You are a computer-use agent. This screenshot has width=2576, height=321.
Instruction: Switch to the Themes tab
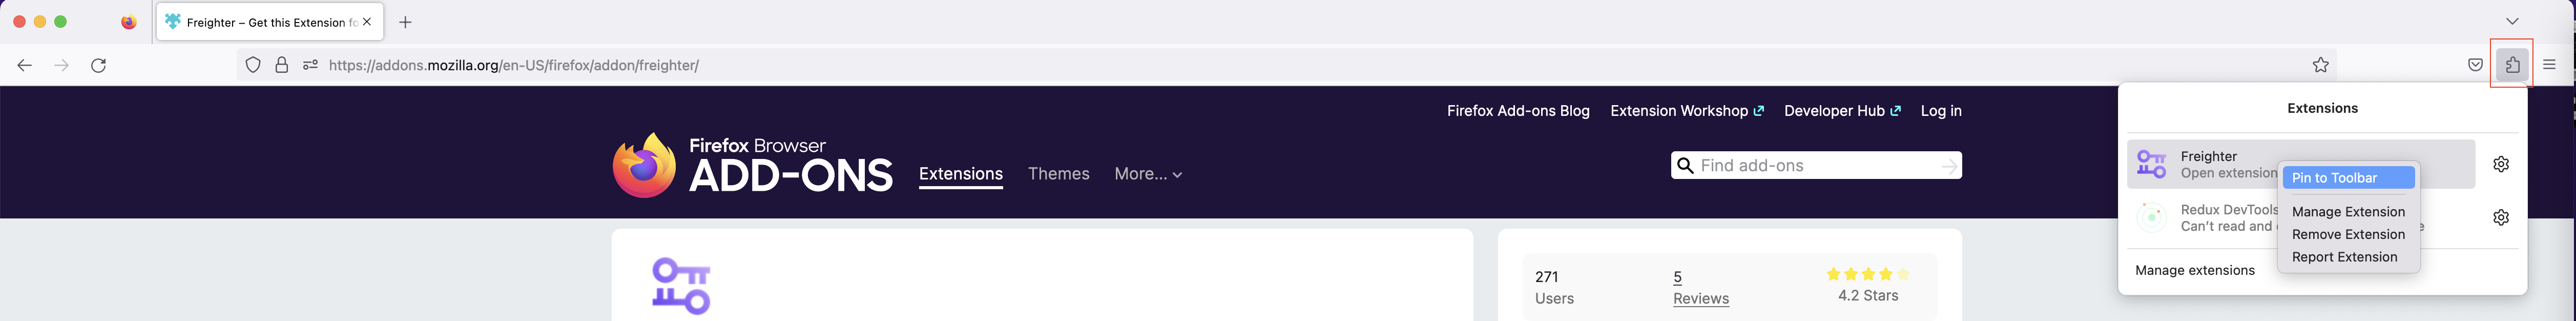click(x=1058, y=174)
